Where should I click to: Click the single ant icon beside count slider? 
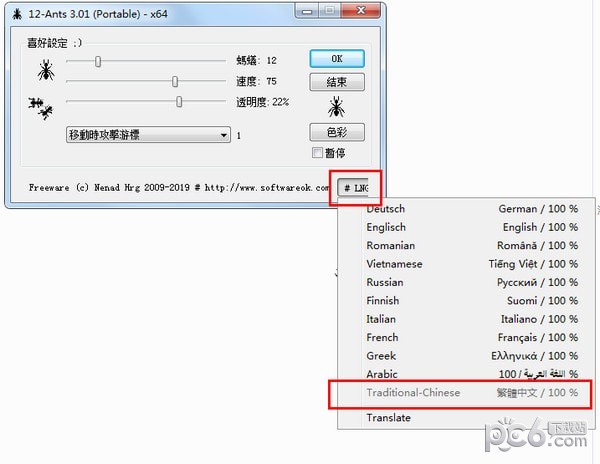click(x=45, y=70)
